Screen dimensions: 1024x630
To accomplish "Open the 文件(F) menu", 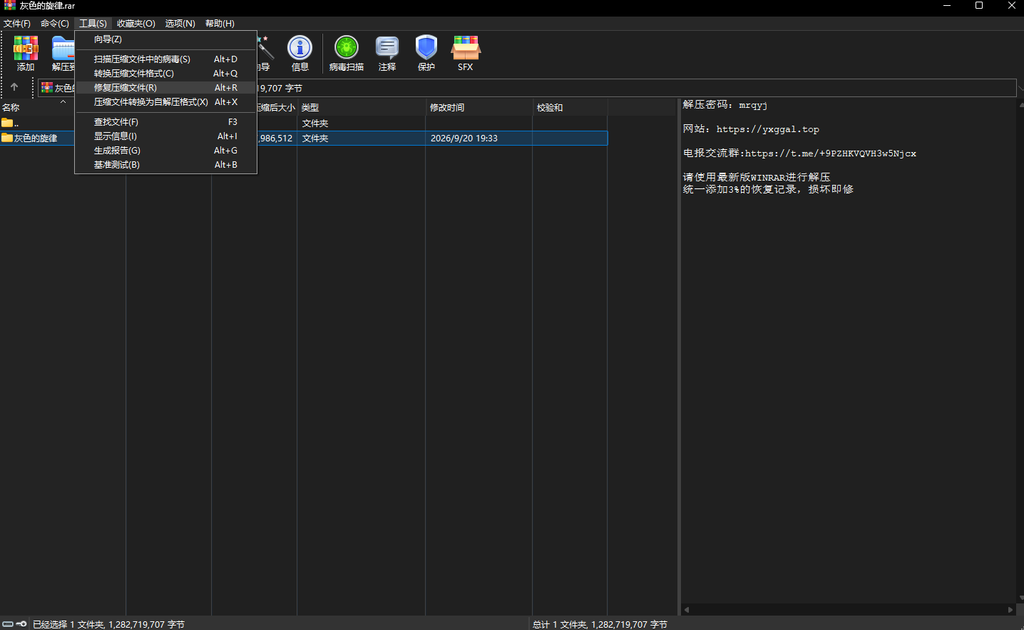I will [17, 24].
